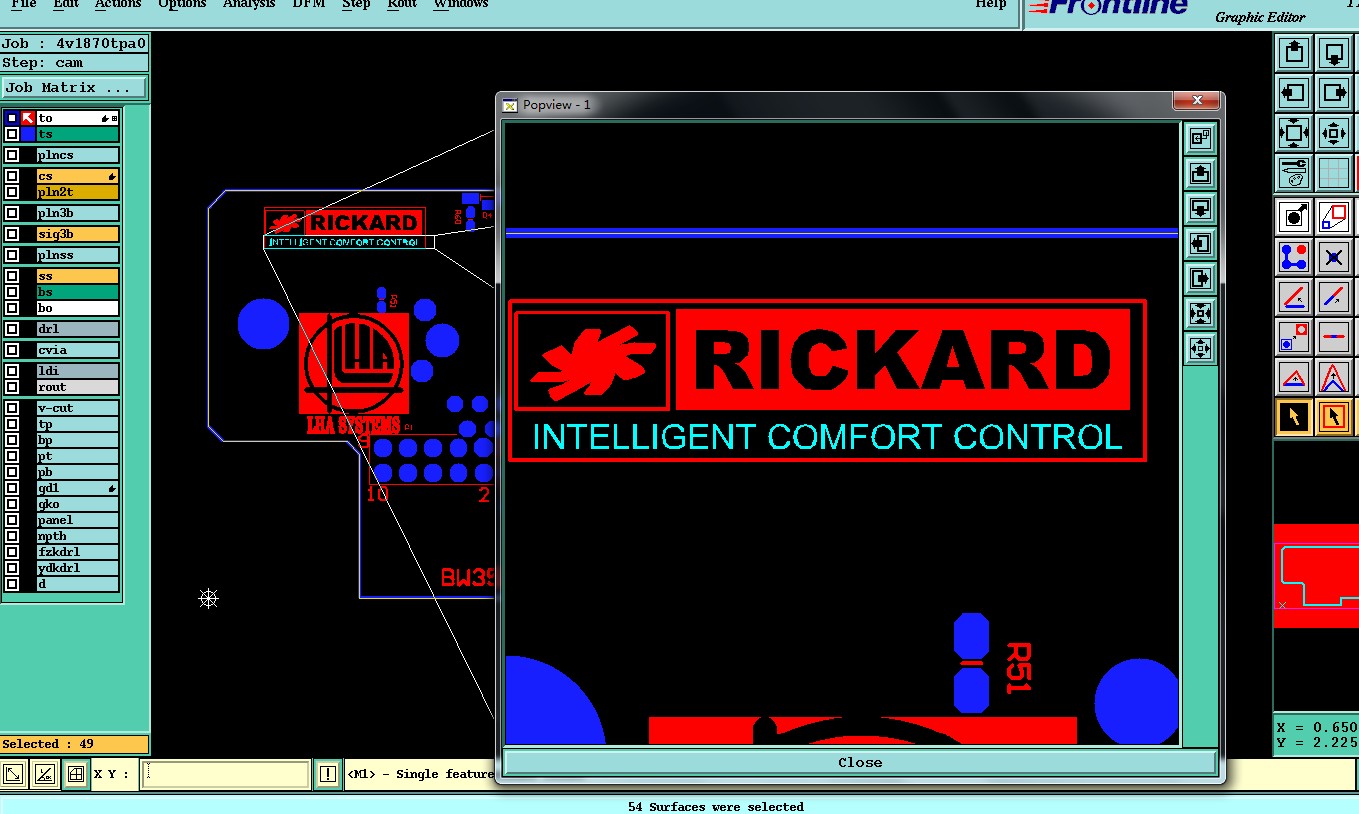Screen dimensions: 1359x814
Task: Click the exclamation mark icon by XY field
Action: pos(328,774)
